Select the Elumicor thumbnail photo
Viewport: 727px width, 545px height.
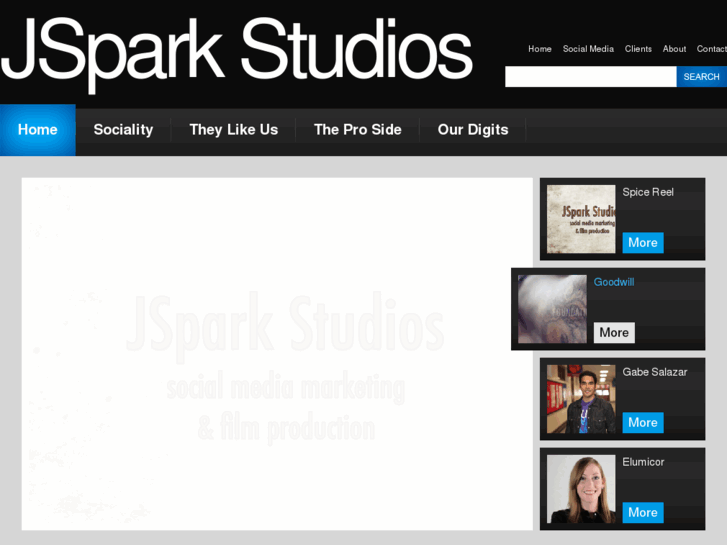[x=581, y=489]
